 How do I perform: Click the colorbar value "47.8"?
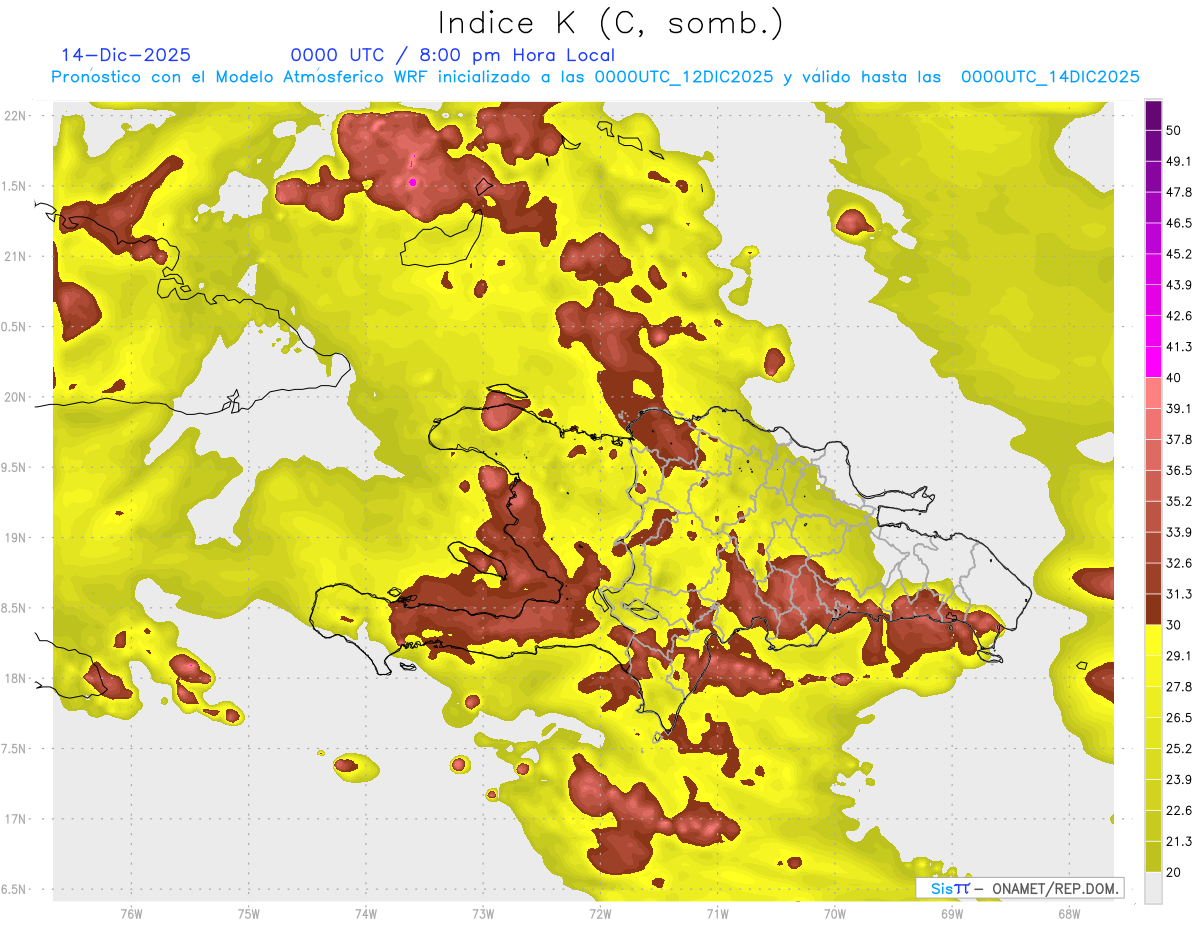click(x=1179, y=192)
